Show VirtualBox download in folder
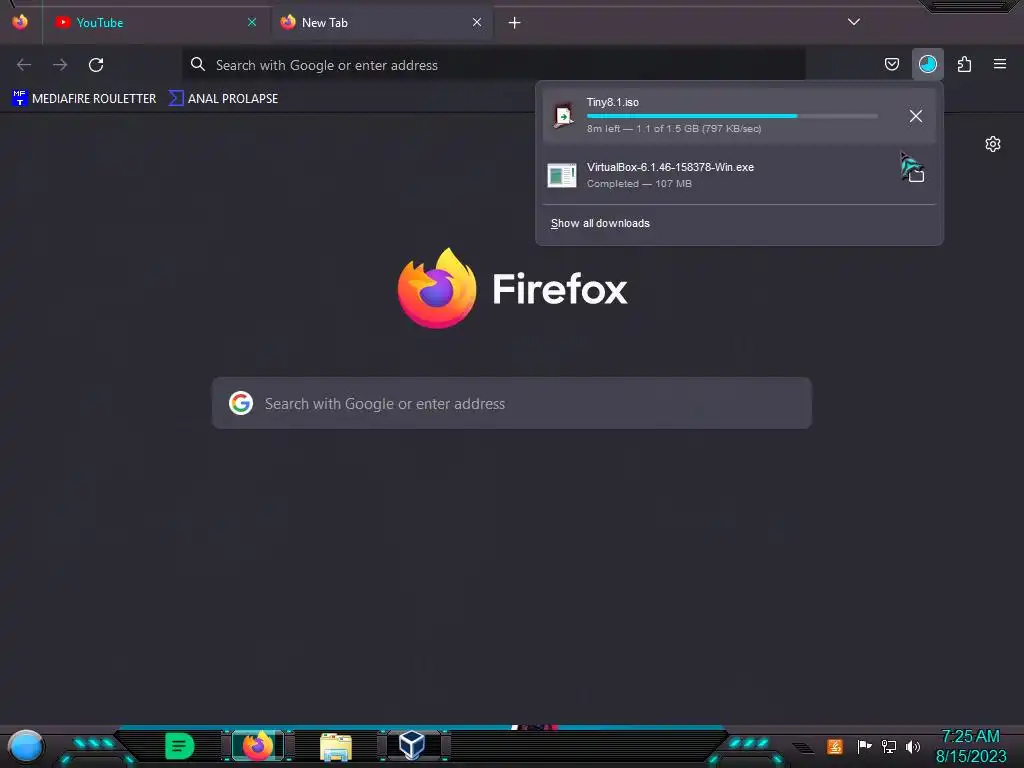Image resolution: width=1024 pixels, height=768 pixels. (x=916, y=174)
